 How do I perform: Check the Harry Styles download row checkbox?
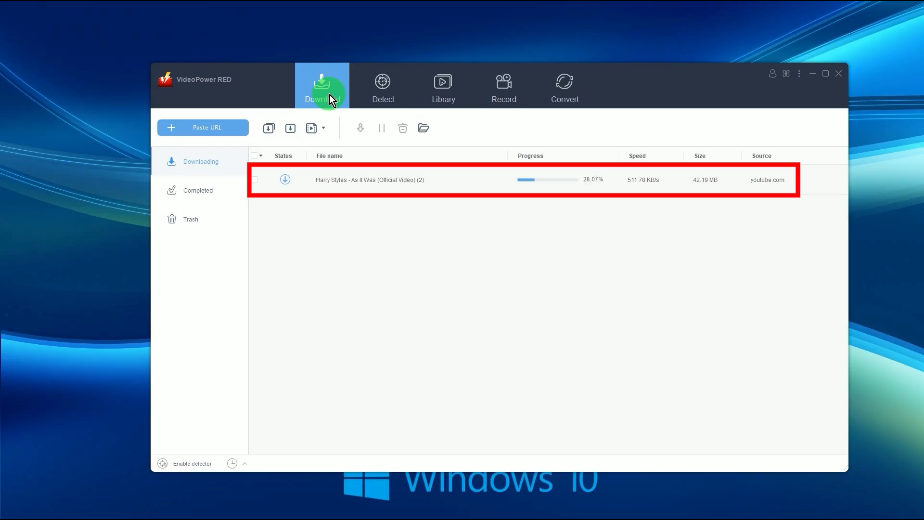254,180
